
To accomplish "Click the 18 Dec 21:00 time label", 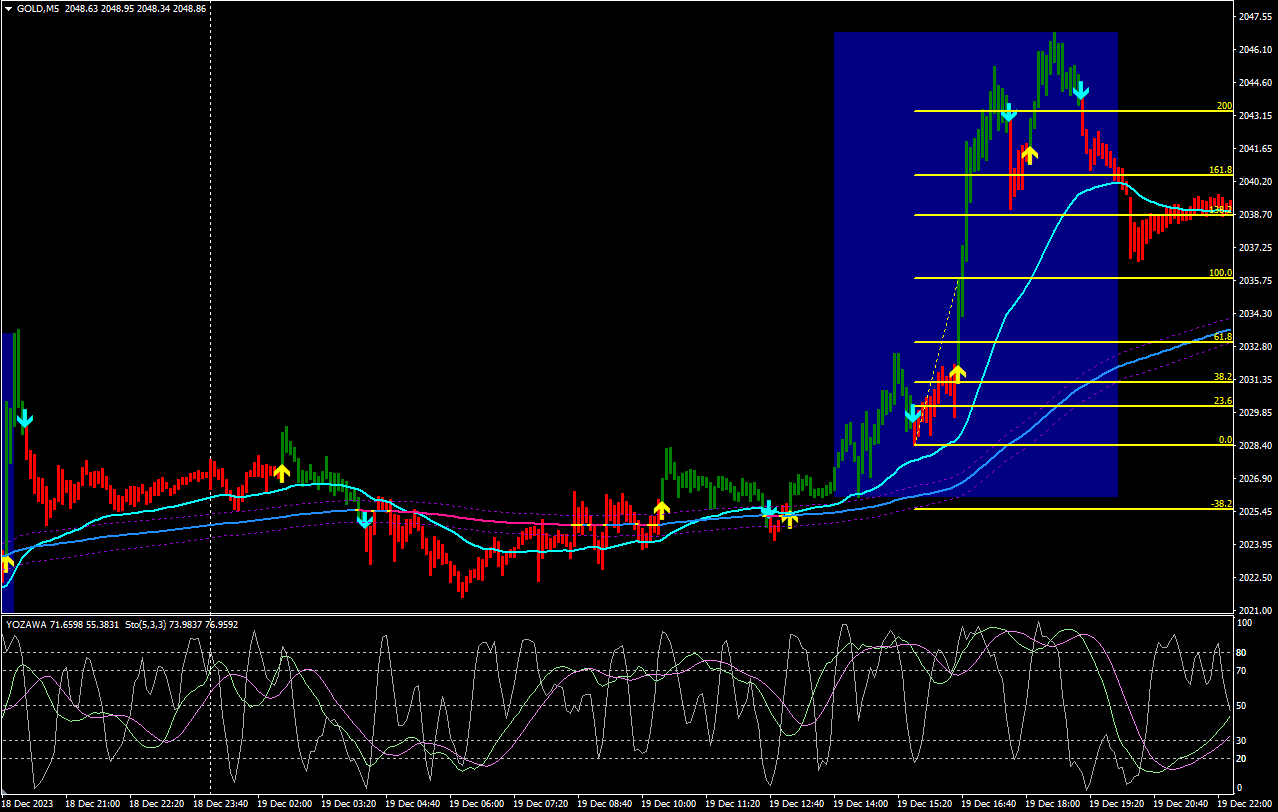I will [x=92, y=803].
